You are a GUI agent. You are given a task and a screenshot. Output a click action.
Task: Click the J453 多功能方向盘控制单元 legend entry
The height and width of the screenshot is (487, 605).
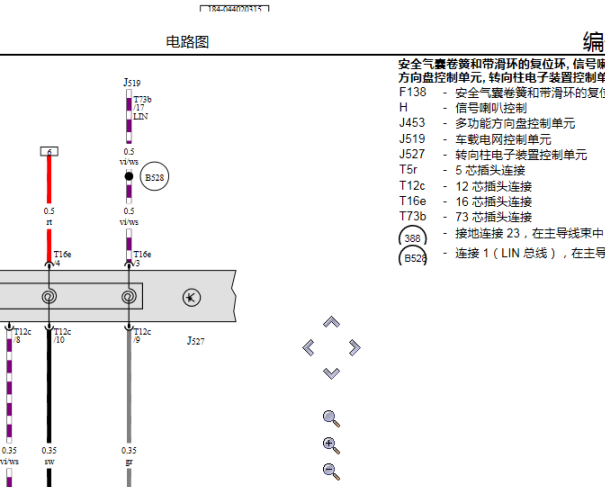pos(487,123)
